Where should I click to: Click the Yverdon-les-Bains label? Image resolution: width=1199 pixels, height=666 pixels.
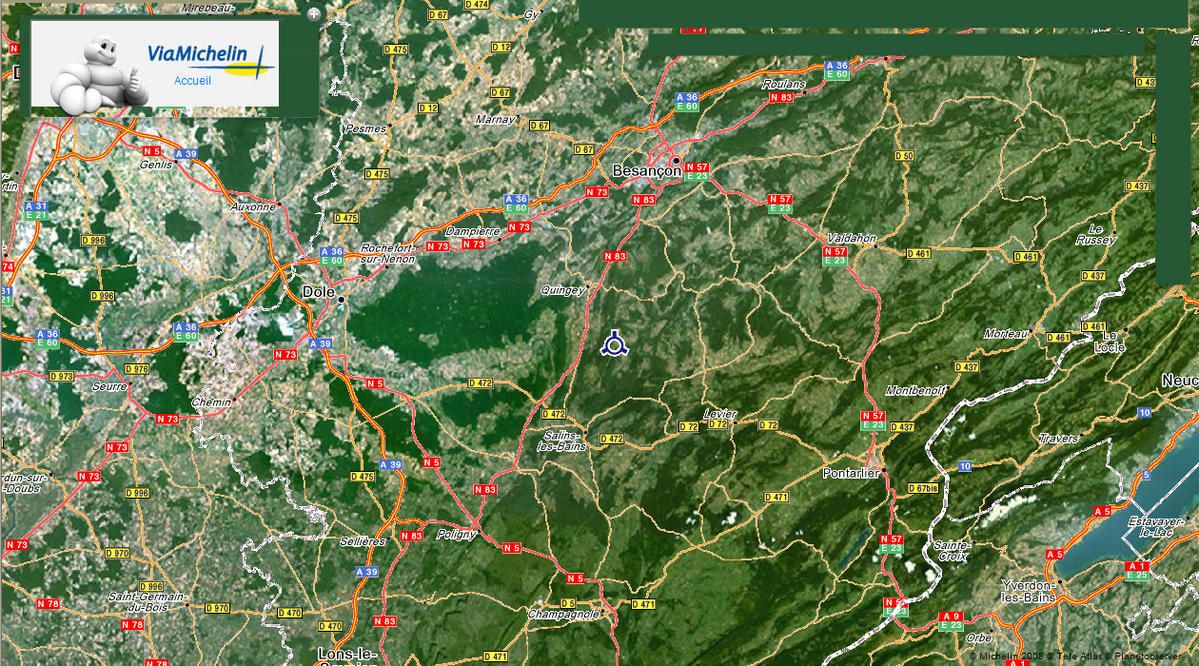click(1029, 590)
